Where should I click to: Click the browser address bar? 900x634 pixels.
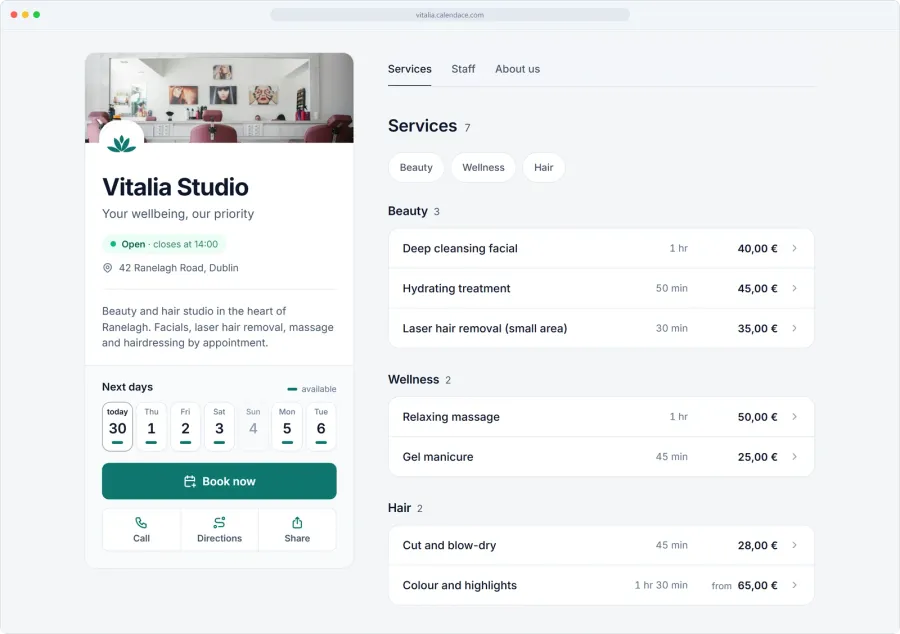click(450, 15)
